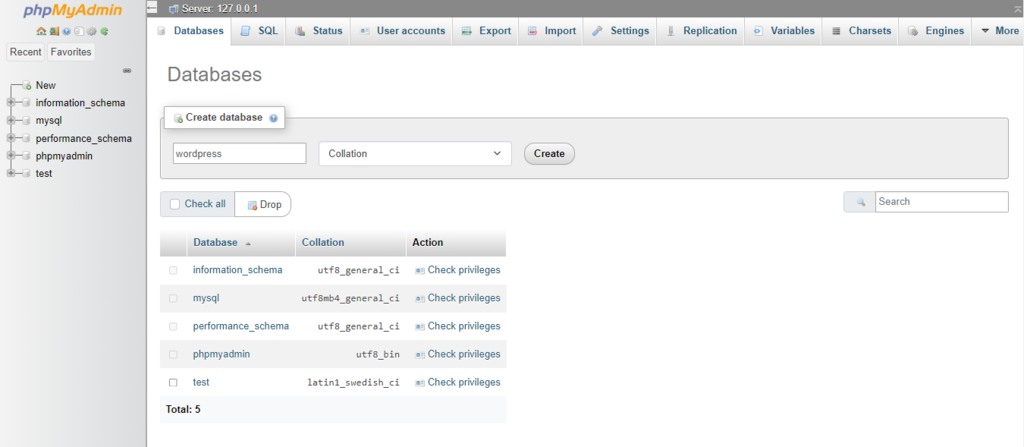Open navigation panel settings gear icon
The image size is (1024, 447).
91,31
